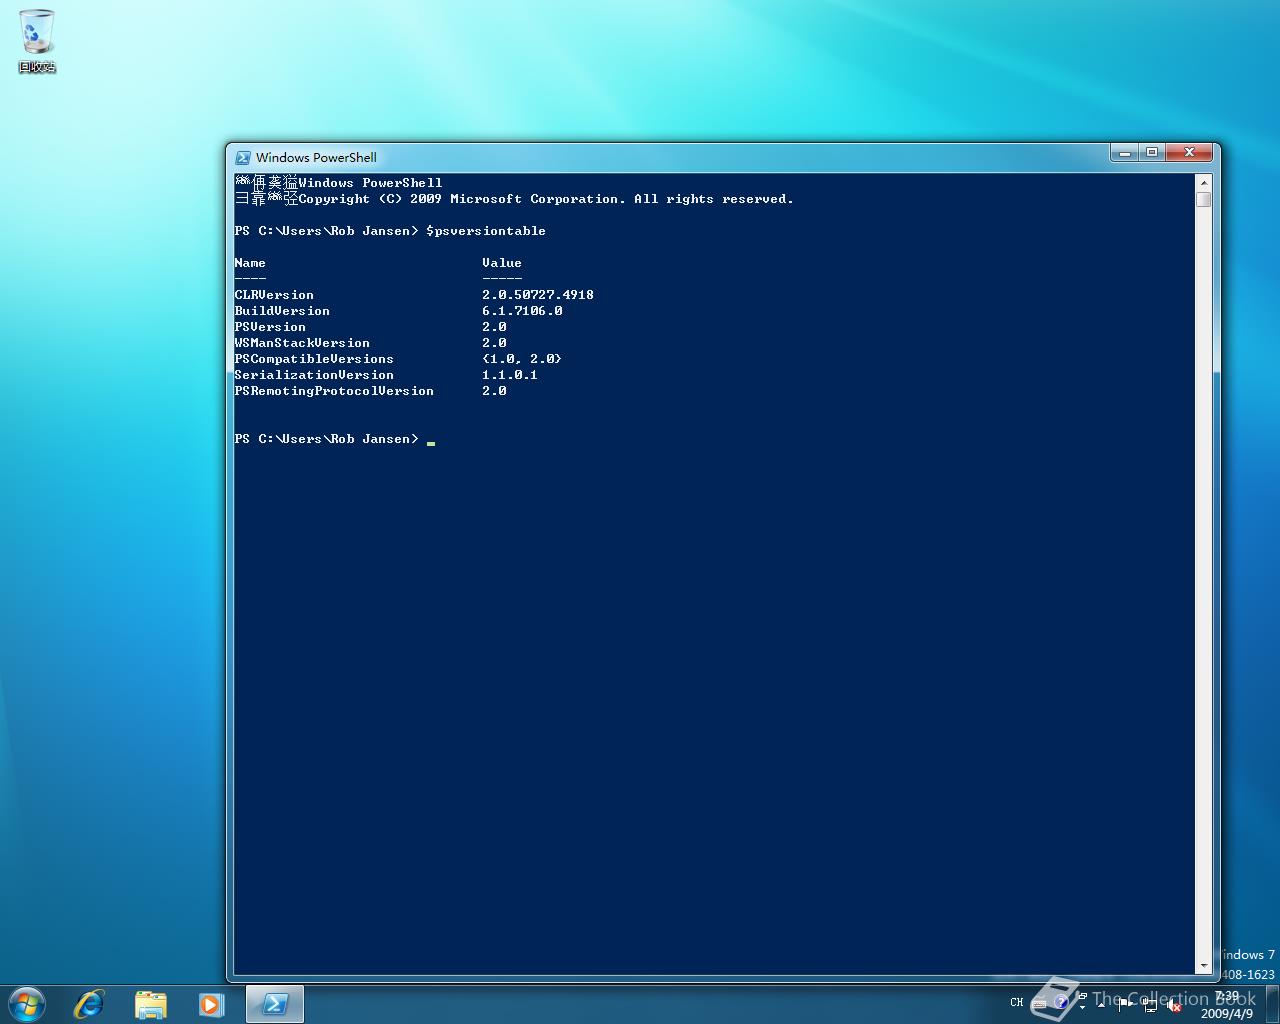1280x1024 pixels.
Task: Select the PowerShell taskbar button
Action: (274, 1004)
